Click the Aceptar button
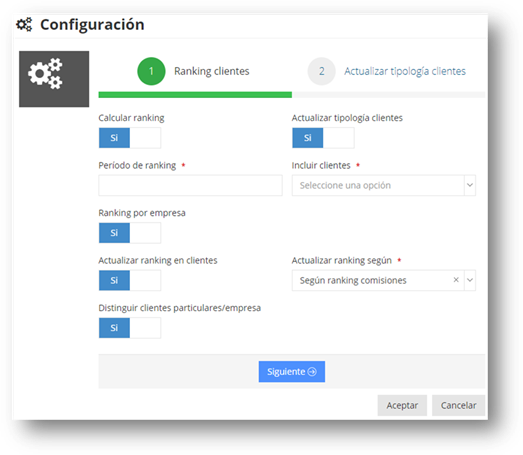Image resolution: width=523 pixels, height=455 pixels. 402,405
